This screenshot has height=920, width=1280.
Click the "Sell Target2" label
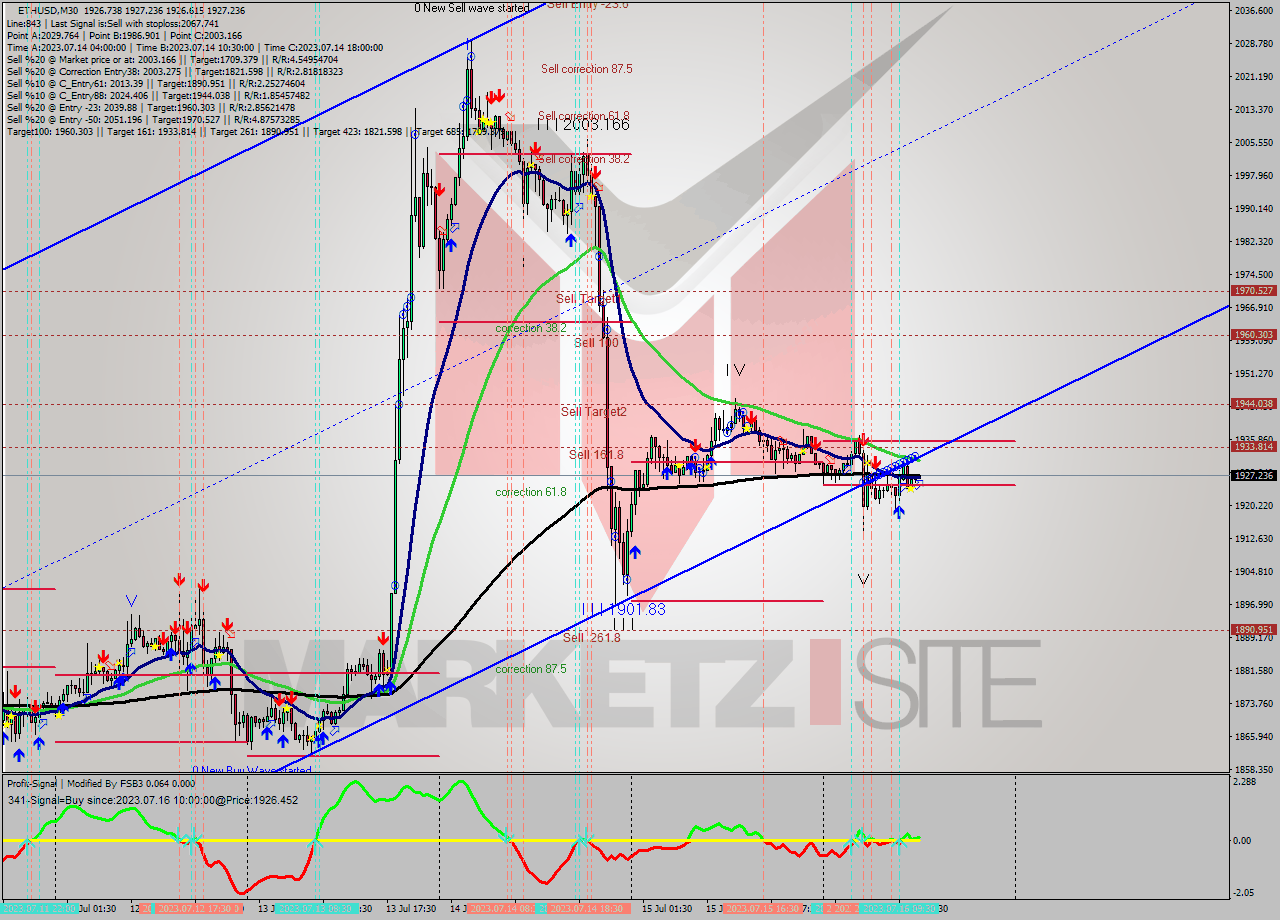594,411
